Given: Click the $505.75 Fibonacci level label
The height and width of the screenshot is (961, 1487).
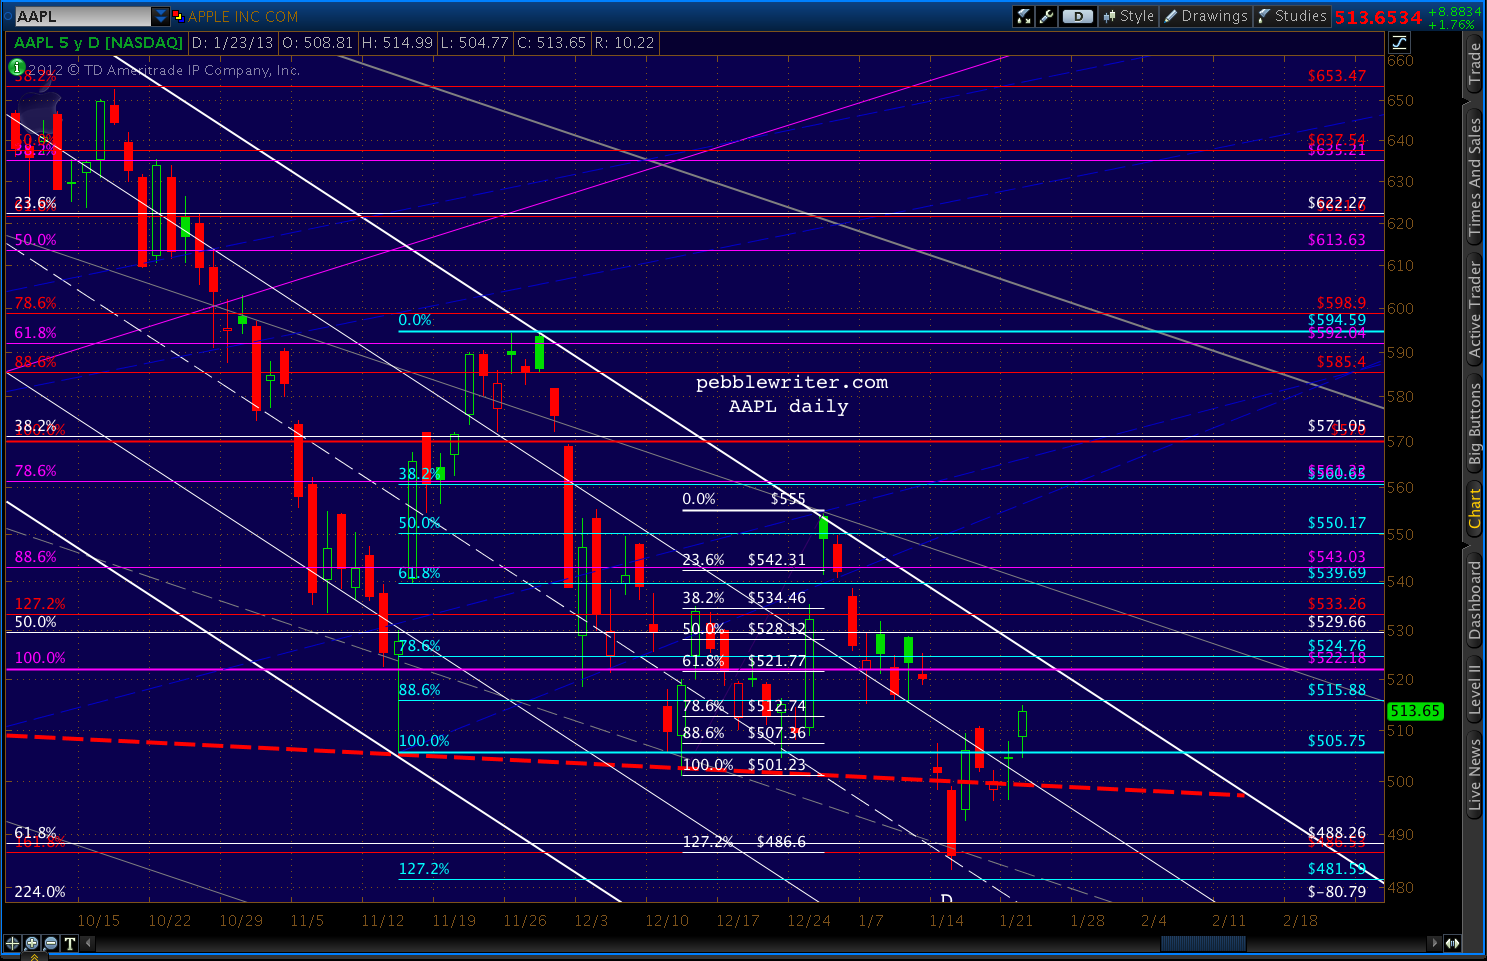Looking at the screenshot, I should click(x=1336, y=741).
